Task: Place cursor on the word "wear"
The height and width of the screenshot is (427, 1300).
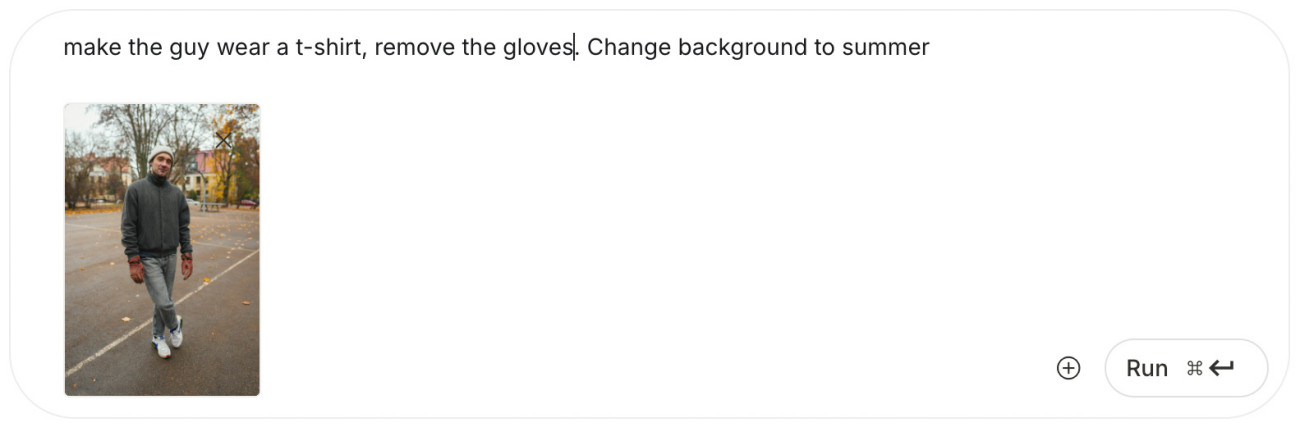Action: point(243,47)
